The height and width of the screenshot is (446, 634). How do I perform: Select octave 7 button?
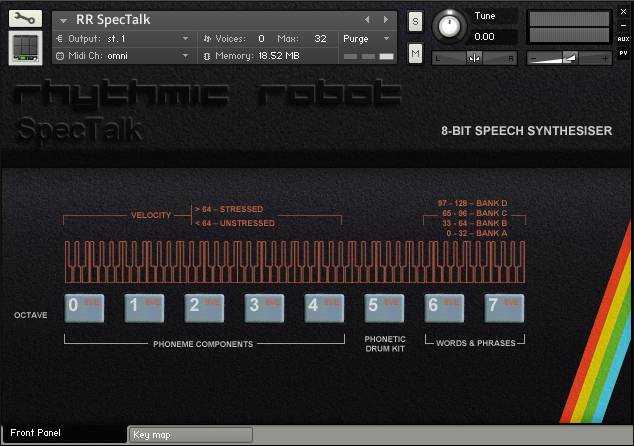(504, 308)
